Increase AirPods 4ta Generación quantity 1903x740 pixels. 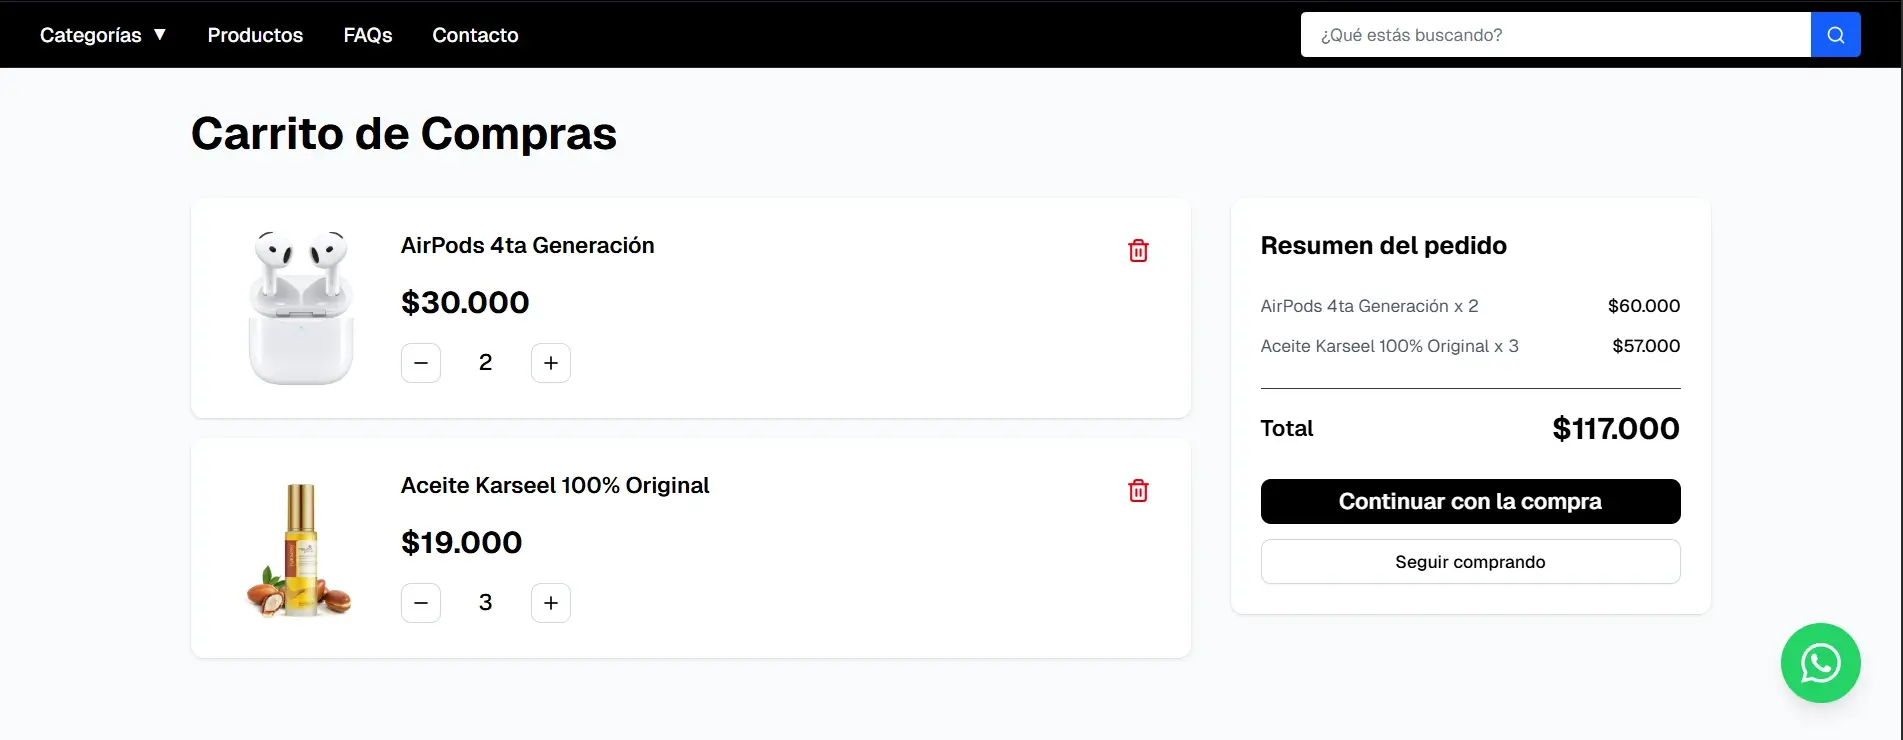[551, 363]
